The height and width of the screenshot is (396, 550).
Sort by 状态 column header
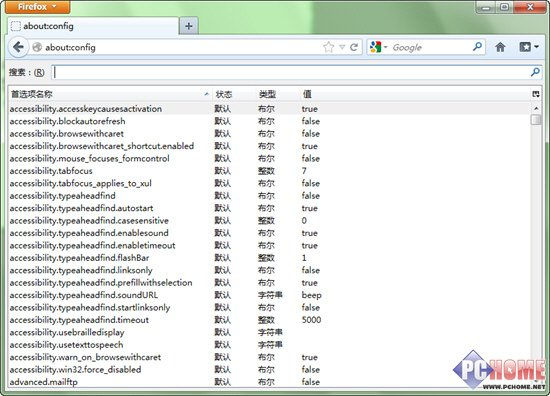click(234, 94)
